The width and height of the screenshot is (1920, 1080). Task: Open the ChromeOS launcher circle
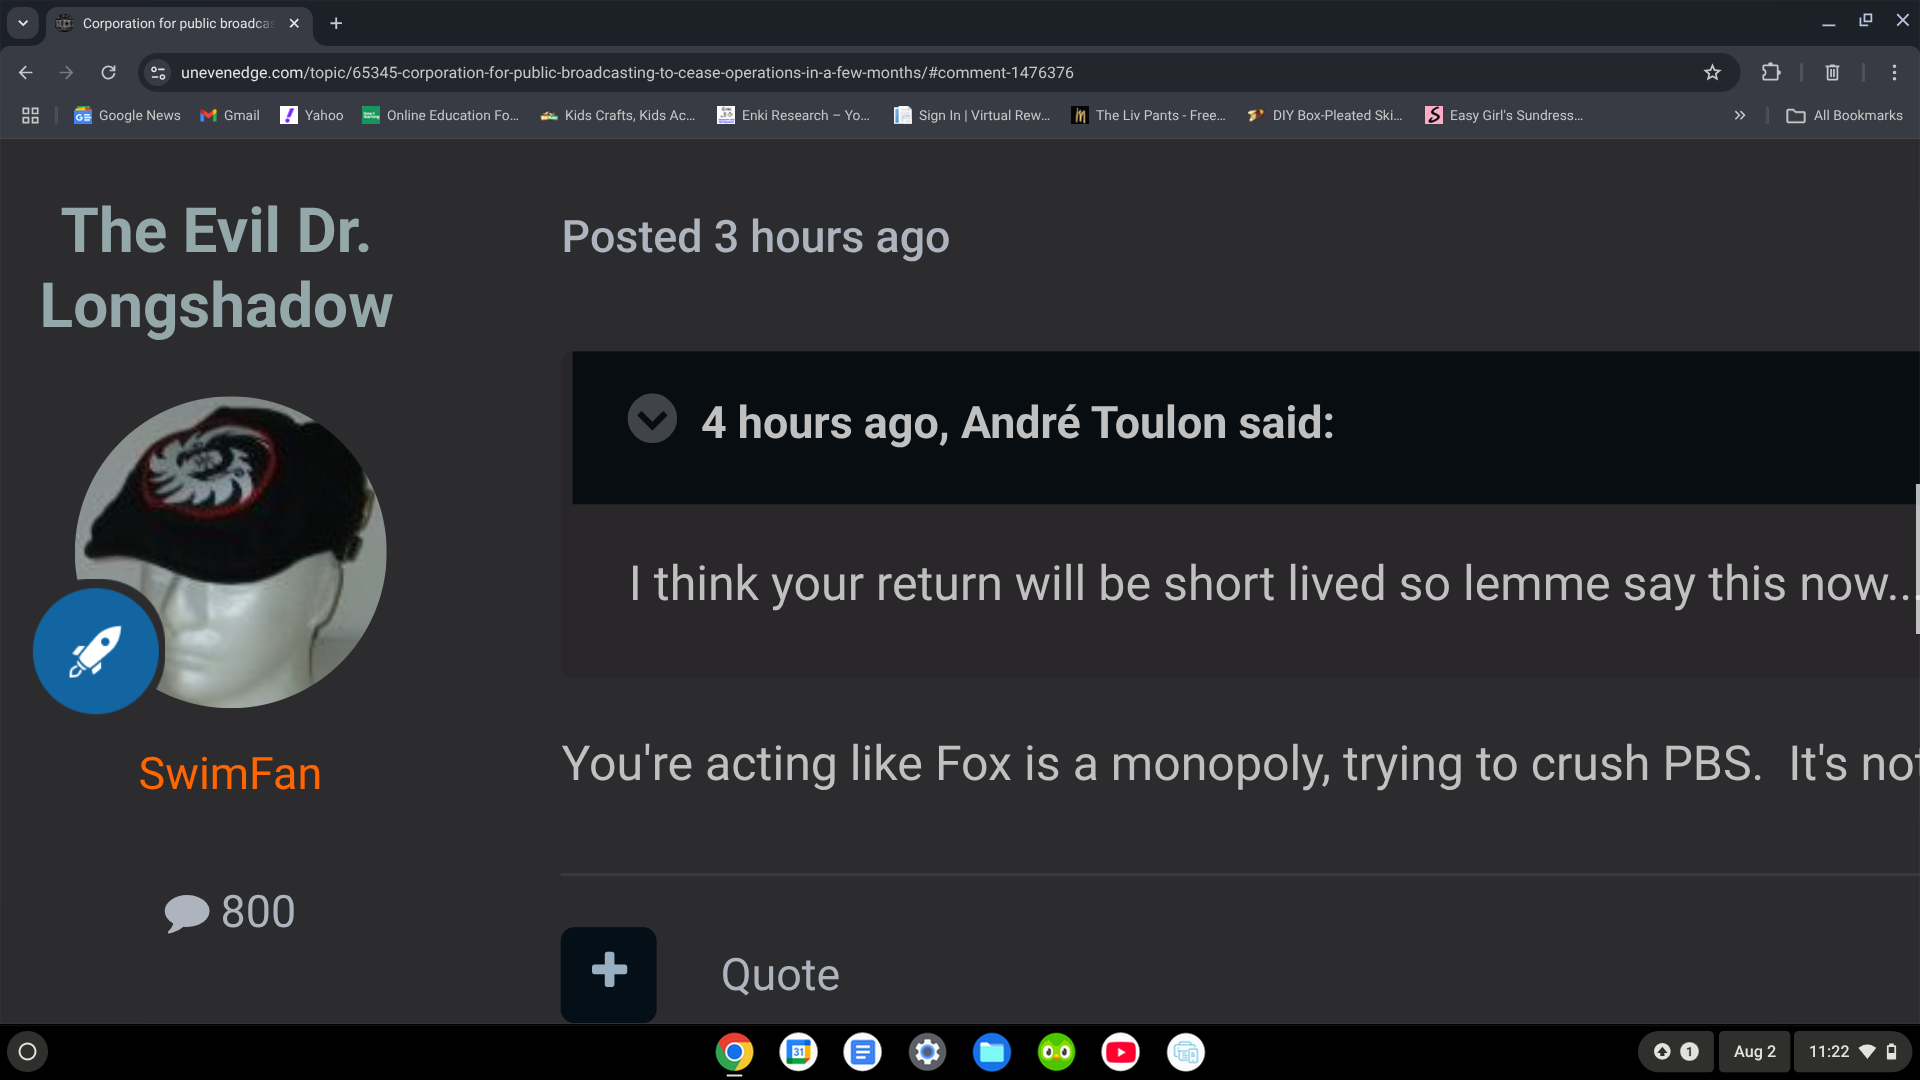28,1051
